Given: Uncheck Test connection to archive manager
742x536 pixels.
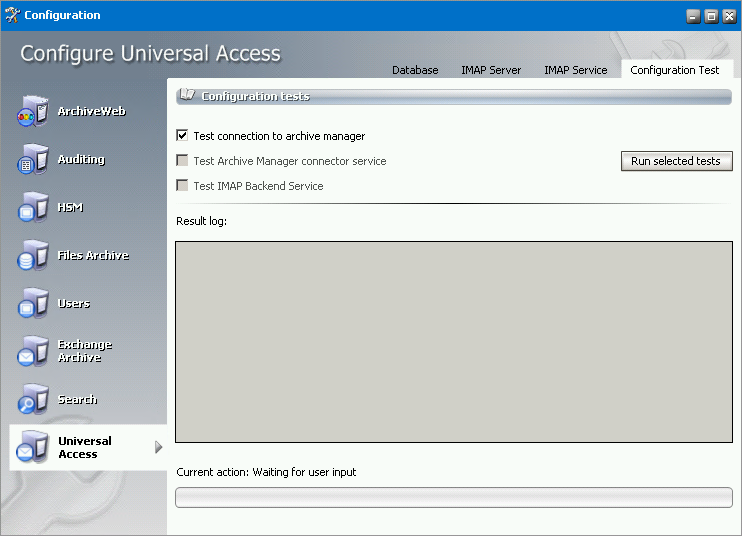Looking at the screenshot, I should click(182, 136).
